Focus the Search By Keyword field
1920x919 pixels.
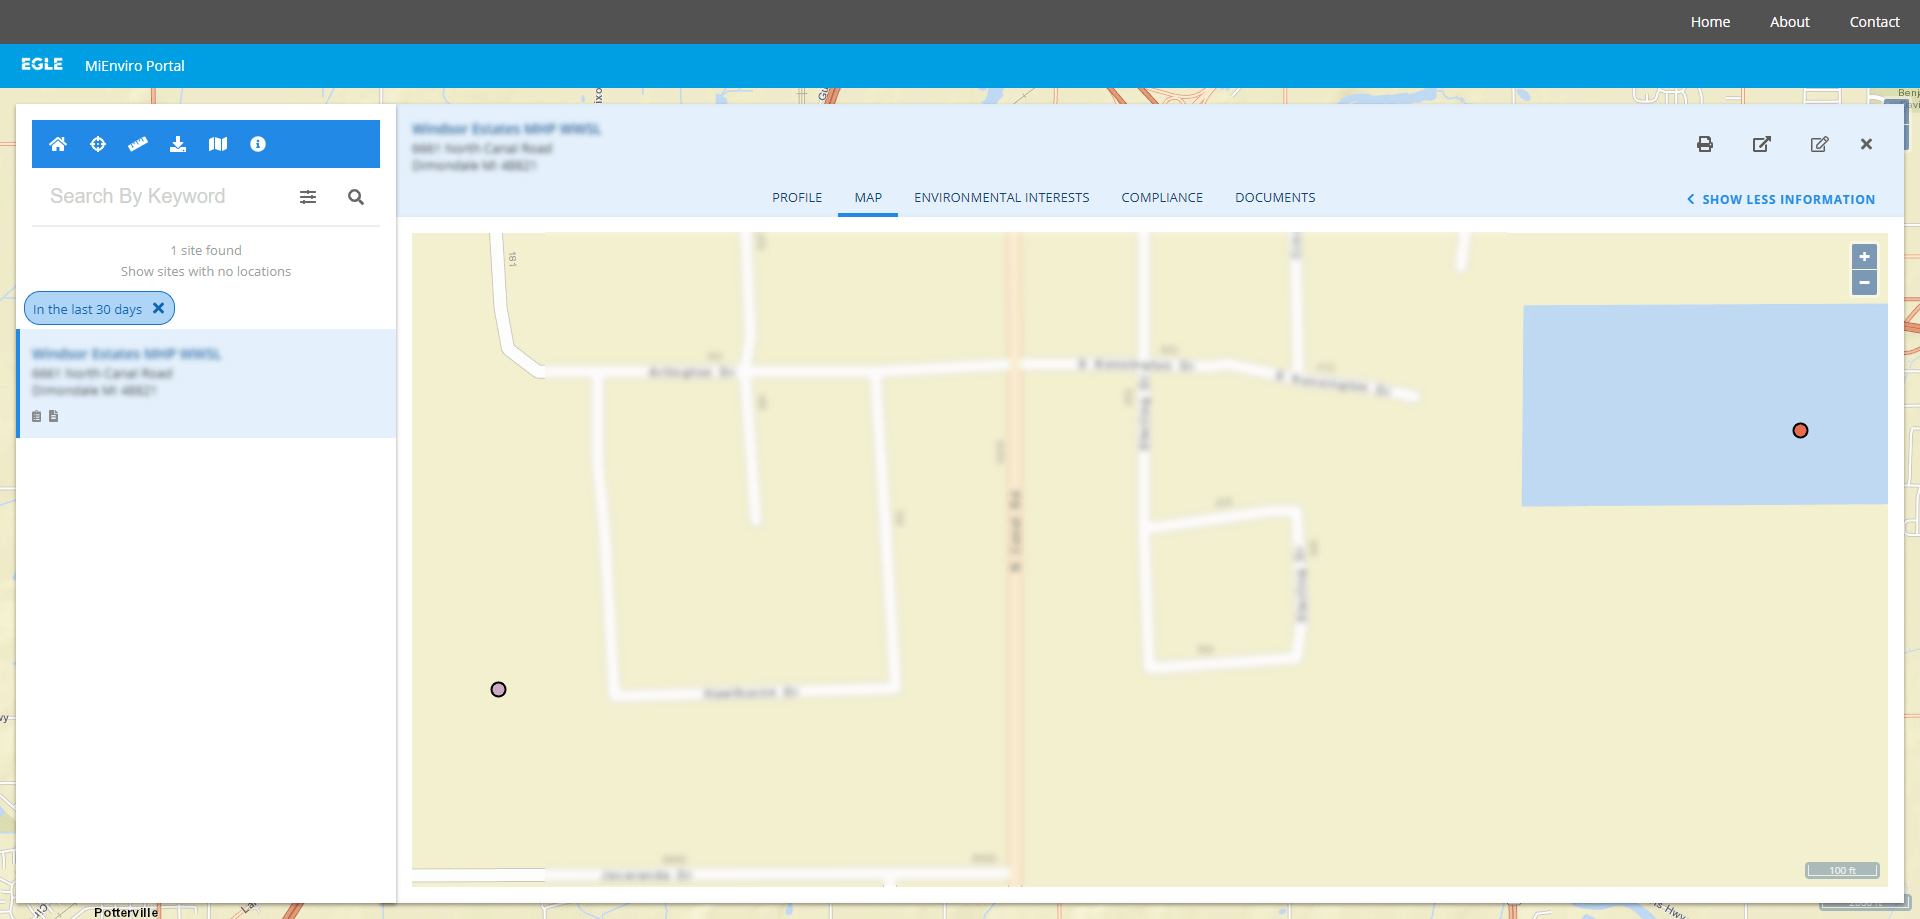point(165,197)
